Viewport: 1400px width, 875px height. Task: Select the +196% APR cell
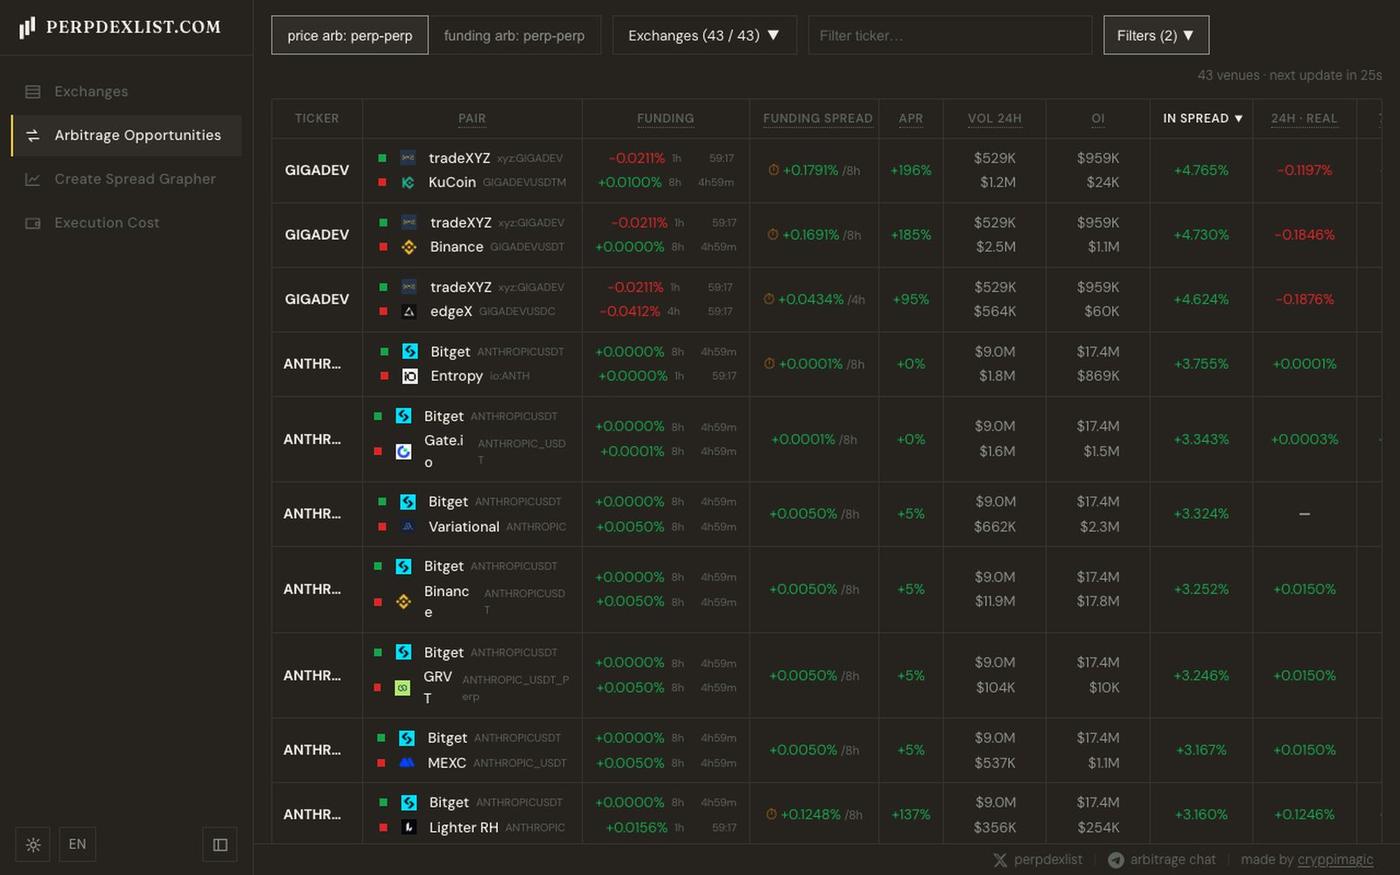[911, 171]
